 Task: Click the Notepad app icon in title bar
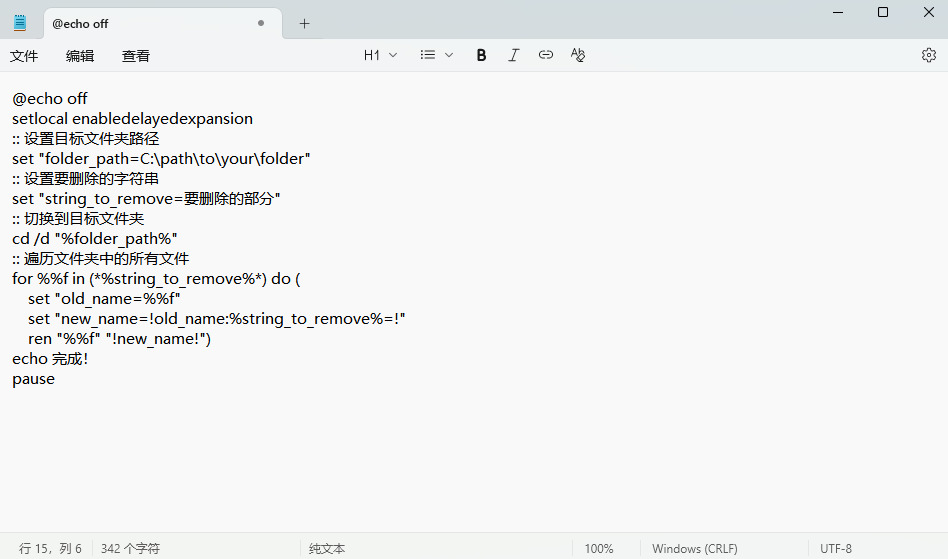(x=20, y=23)
